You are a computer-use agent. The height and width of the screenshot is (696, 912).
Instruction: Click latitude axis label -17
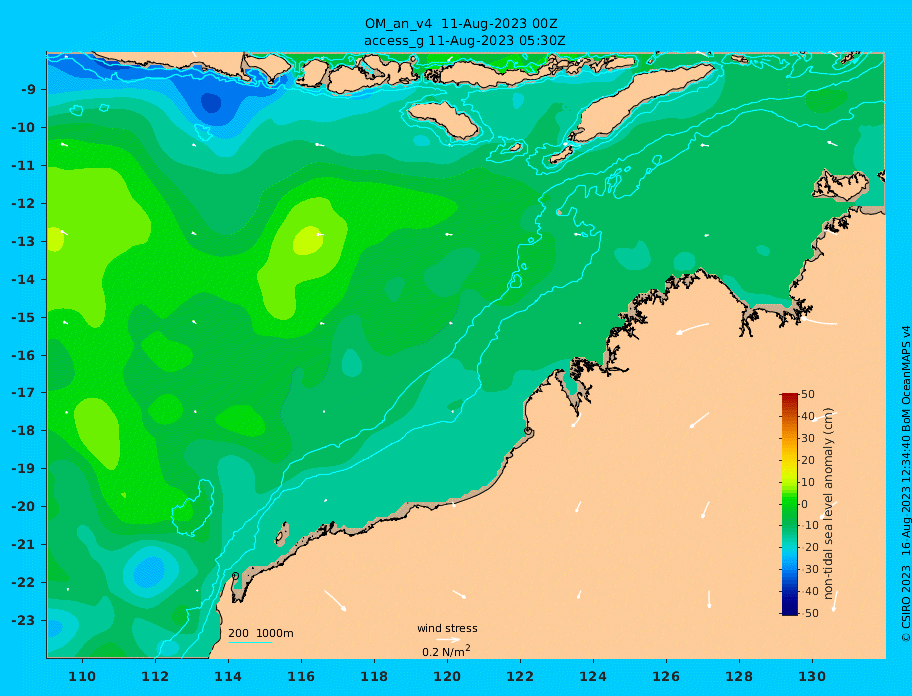click(x=23, y=392)
